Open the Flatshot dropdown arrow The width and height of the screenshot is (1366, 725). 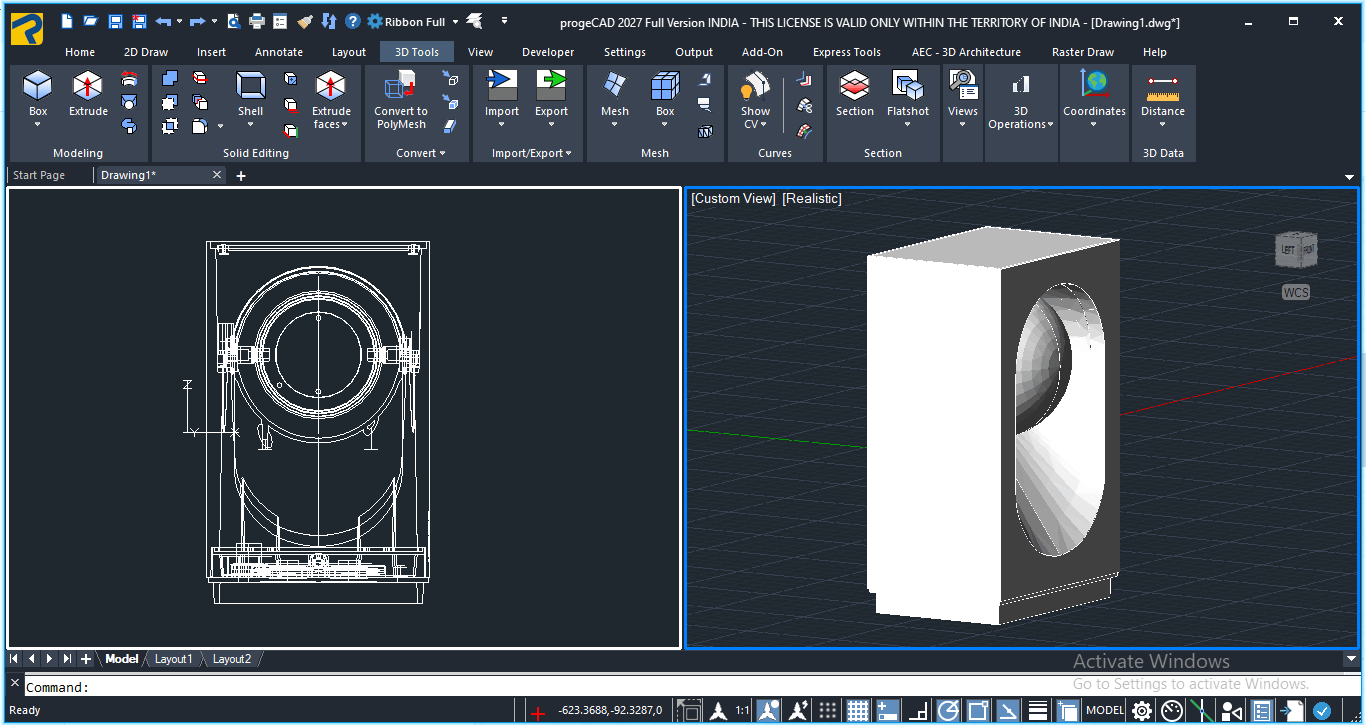click(908, 125)
